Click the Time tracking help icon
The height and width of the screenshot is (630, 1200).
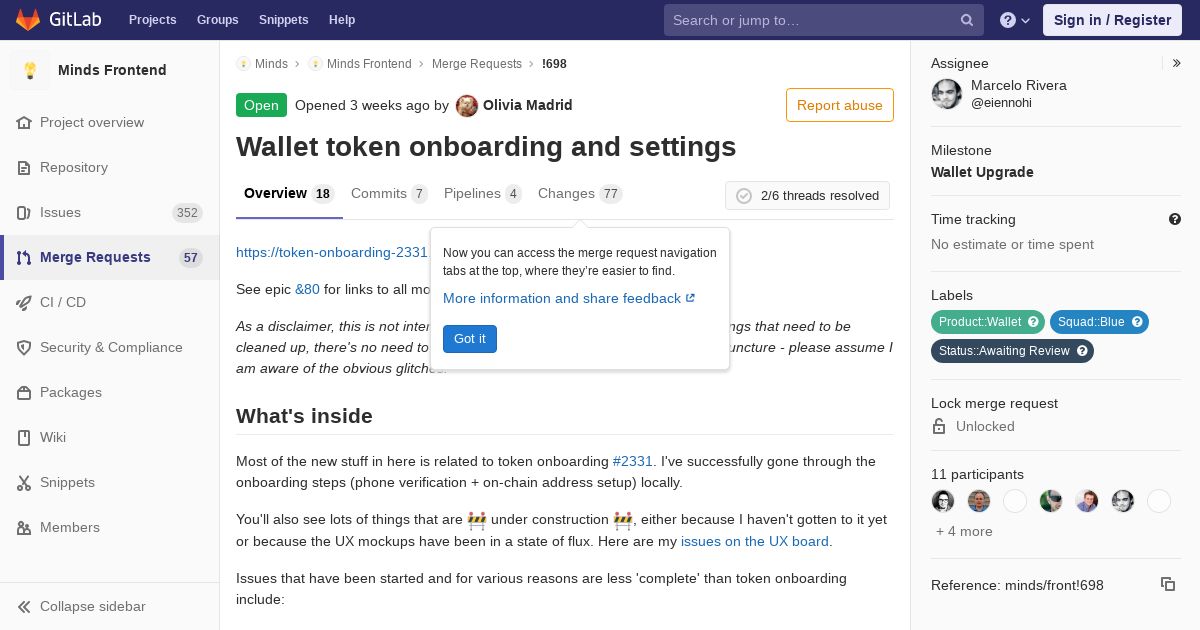click(x=1175, y=219)
